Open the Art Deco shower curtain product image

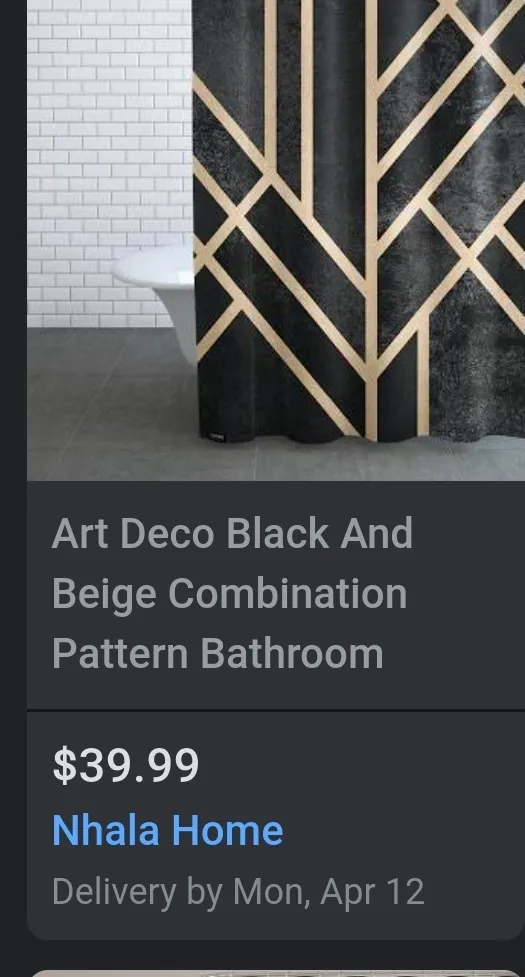276,240
